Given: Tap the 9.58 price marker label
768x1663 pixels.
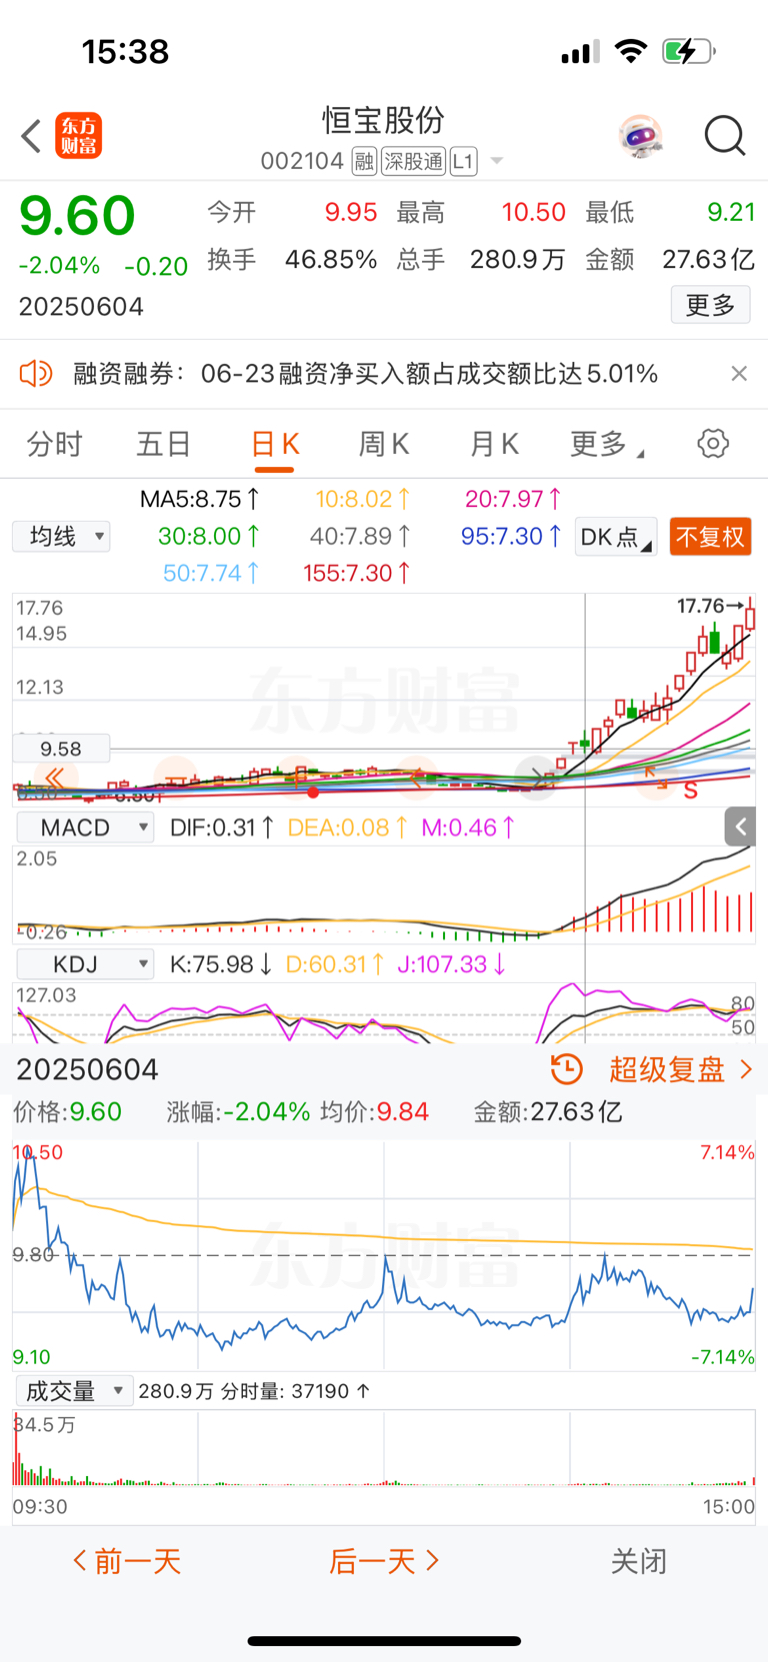Looking at the screenshot, I should (x=61, y=749).
